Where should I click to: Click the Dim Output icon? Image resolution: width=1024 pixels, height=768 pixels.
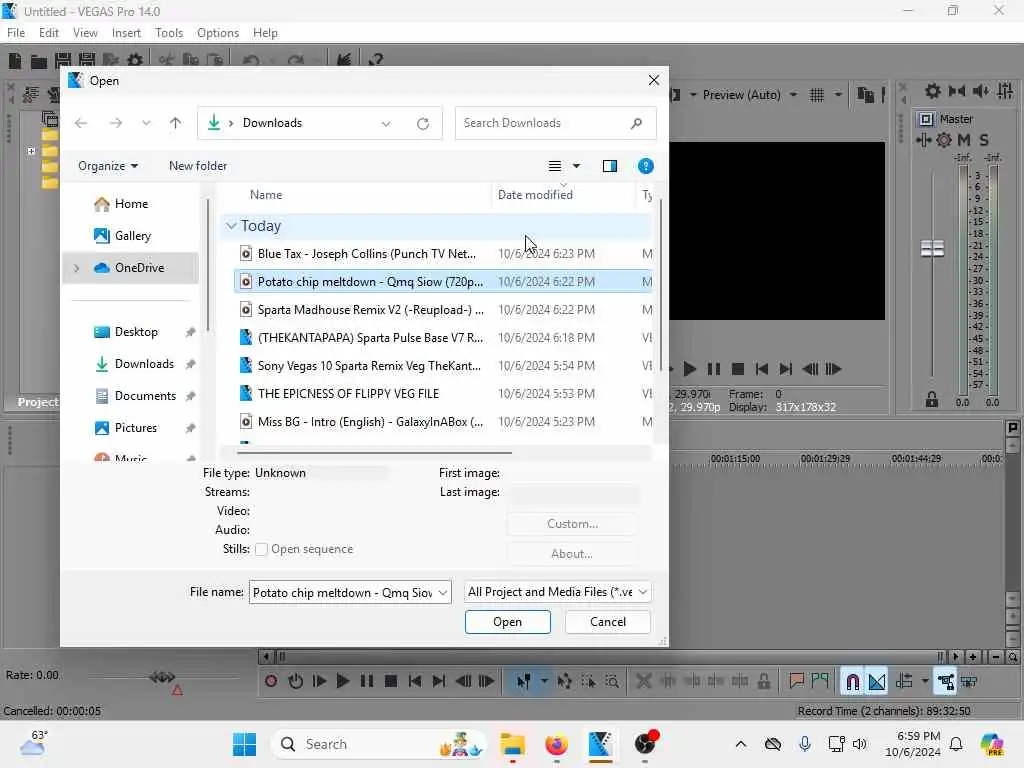click(x=980, y=91)
